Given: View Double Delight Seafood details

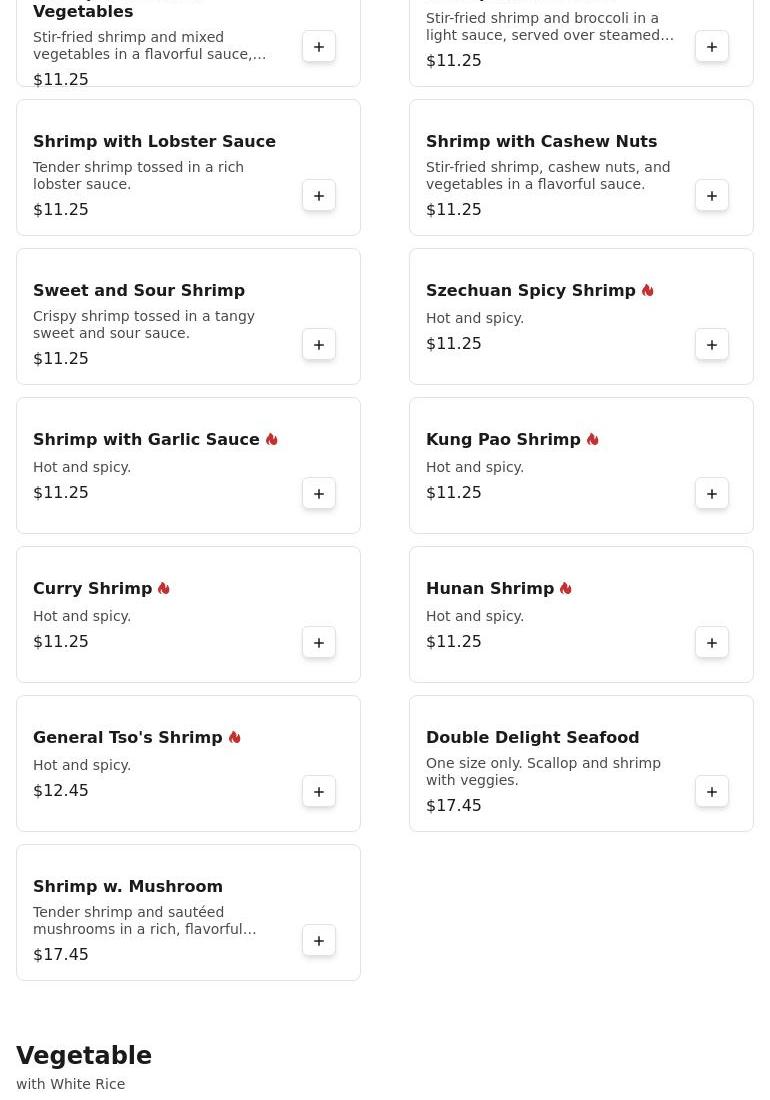Looking at the screenshot, I should tap(532, 738).
